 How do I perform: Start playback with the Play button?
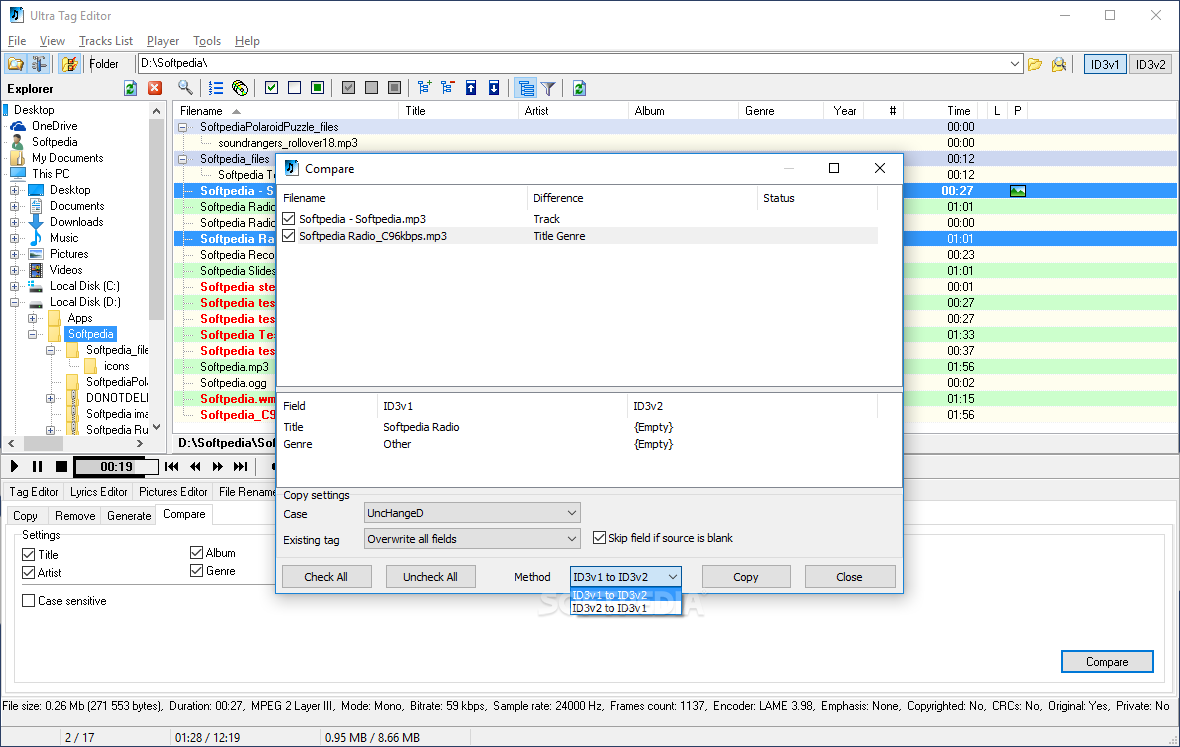(x=14, y=466)
